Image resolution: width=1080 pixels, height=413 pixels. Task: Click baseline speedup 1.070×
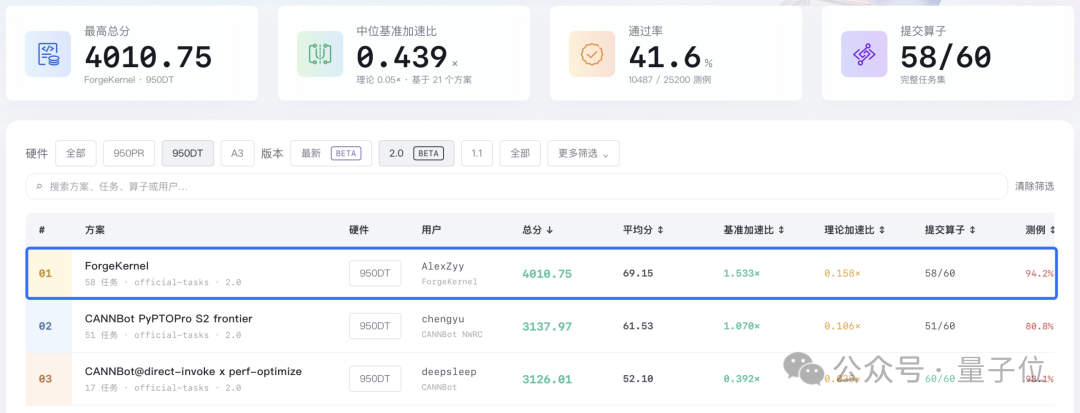tap(741, 326)
